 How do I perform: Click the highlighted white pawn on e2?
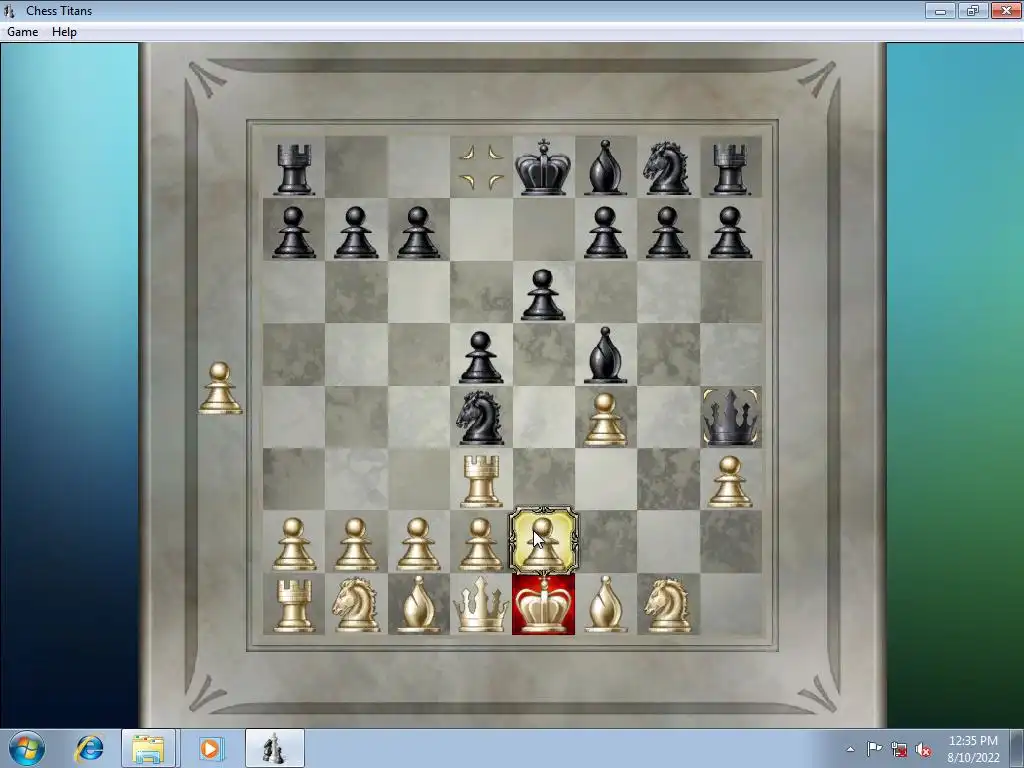(x=543, y=541)
